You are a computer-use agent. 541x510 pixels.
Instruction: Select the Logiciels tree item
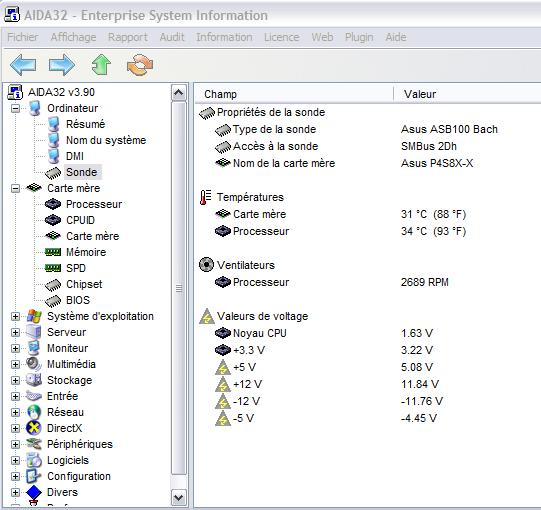coord(68,460)
